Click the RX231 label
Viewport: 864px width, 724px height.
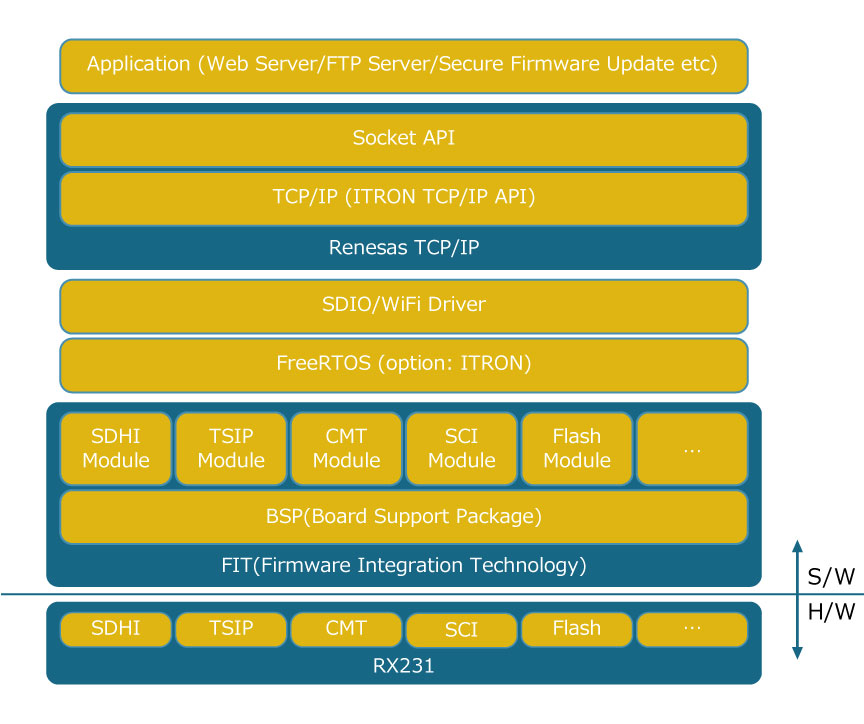tap(404, 666)
